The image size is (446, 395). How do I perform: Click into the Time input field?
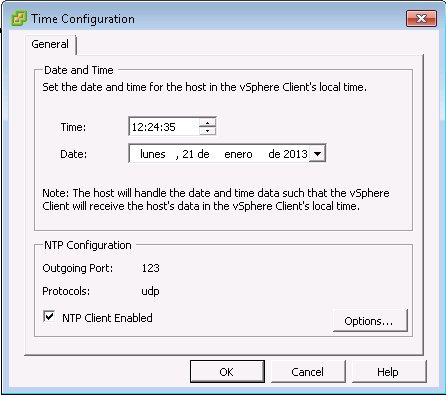tap(164, 127)
